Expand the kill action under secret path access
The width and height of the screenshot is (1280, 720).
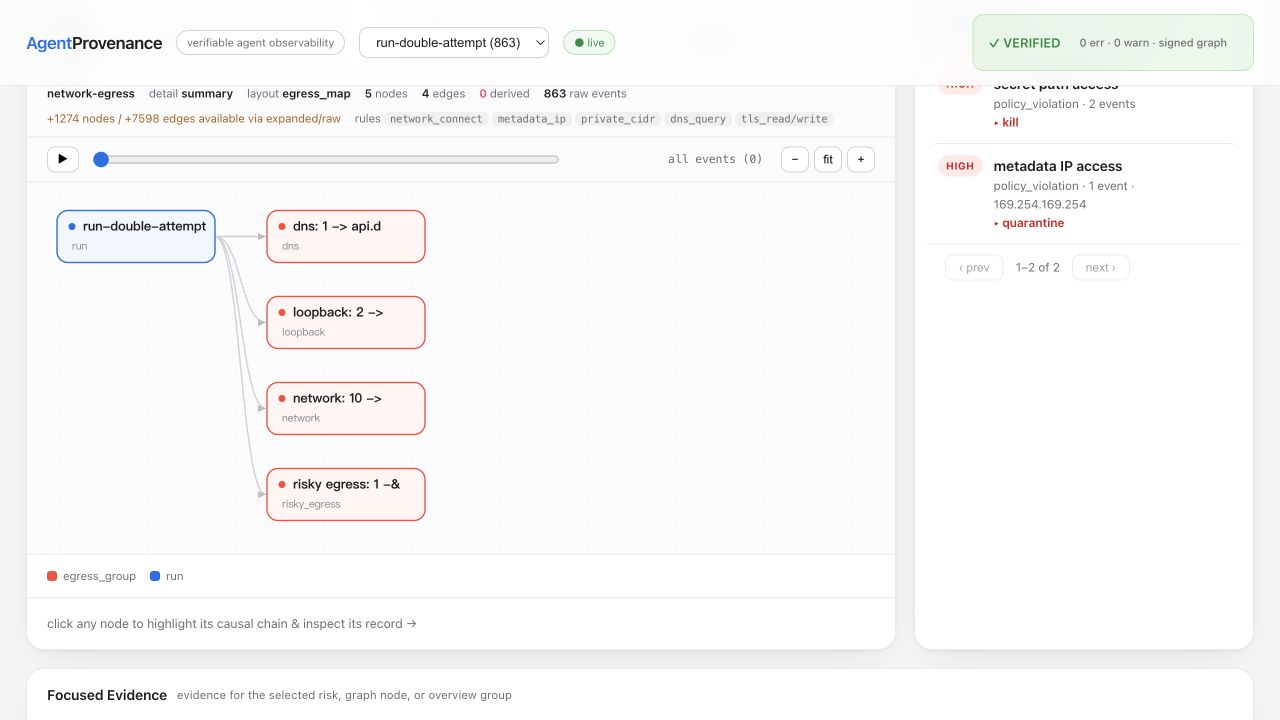[1006, 122]
